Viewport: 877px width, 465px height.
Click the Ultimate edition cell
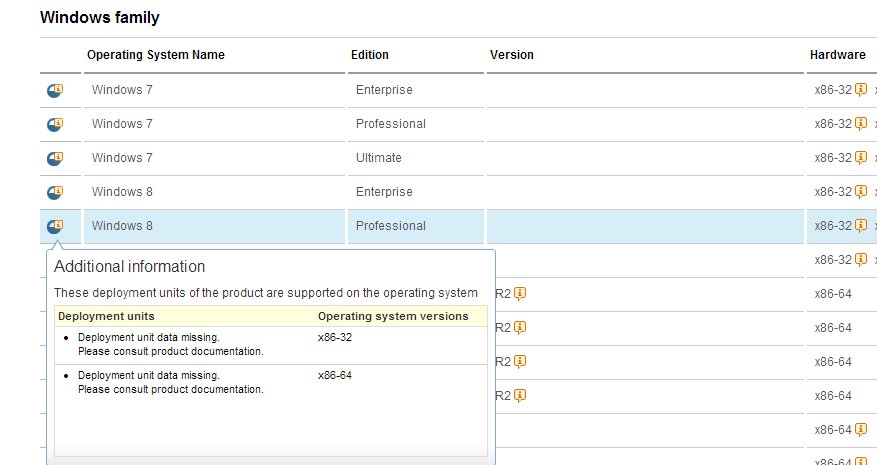coord(379,158)
